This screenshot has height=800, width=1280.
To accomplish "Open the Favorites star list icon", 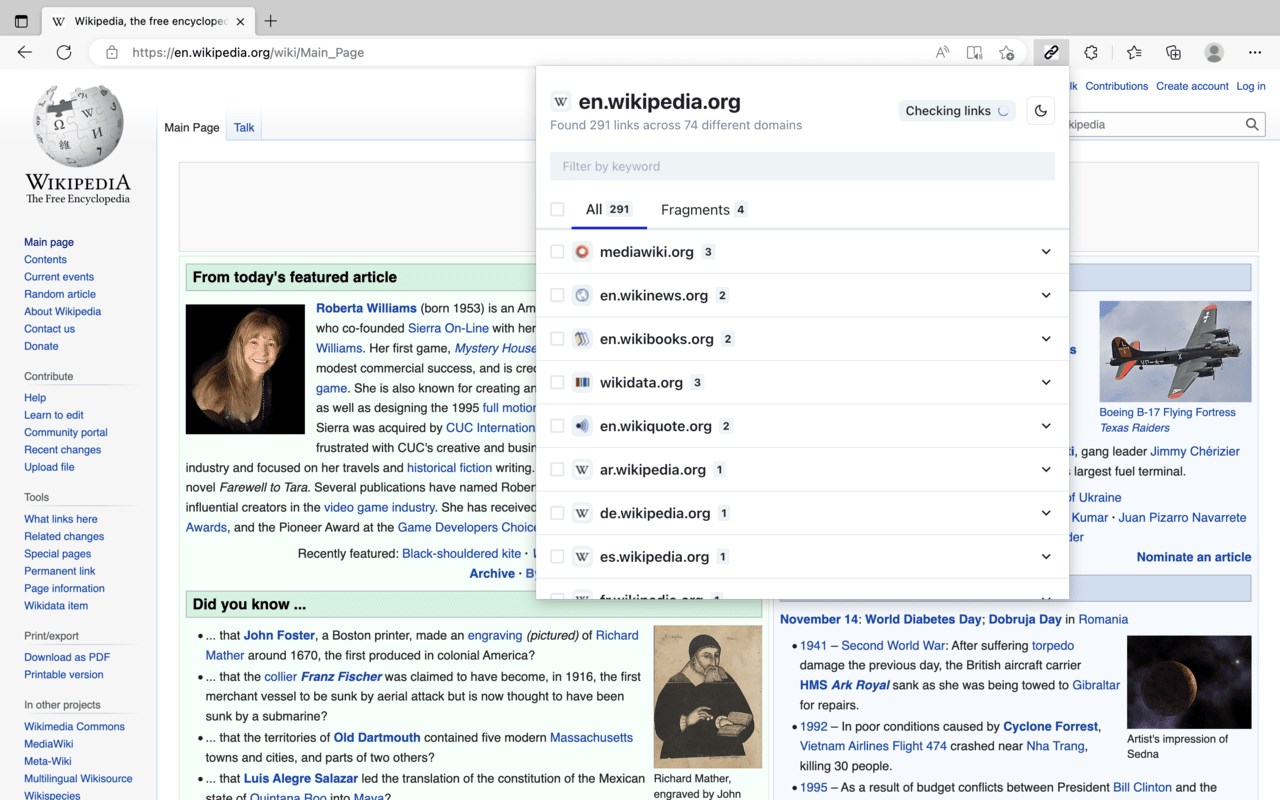I will click(x=1134, y=52).
